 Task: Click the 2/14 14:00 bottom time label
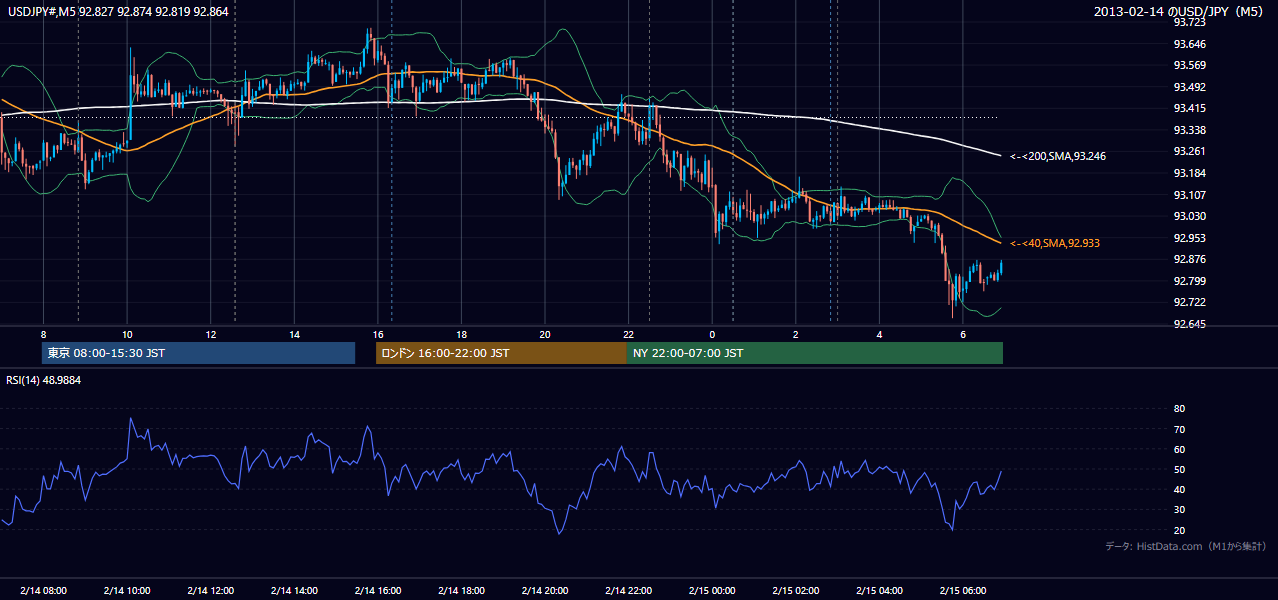pos(294,590)
